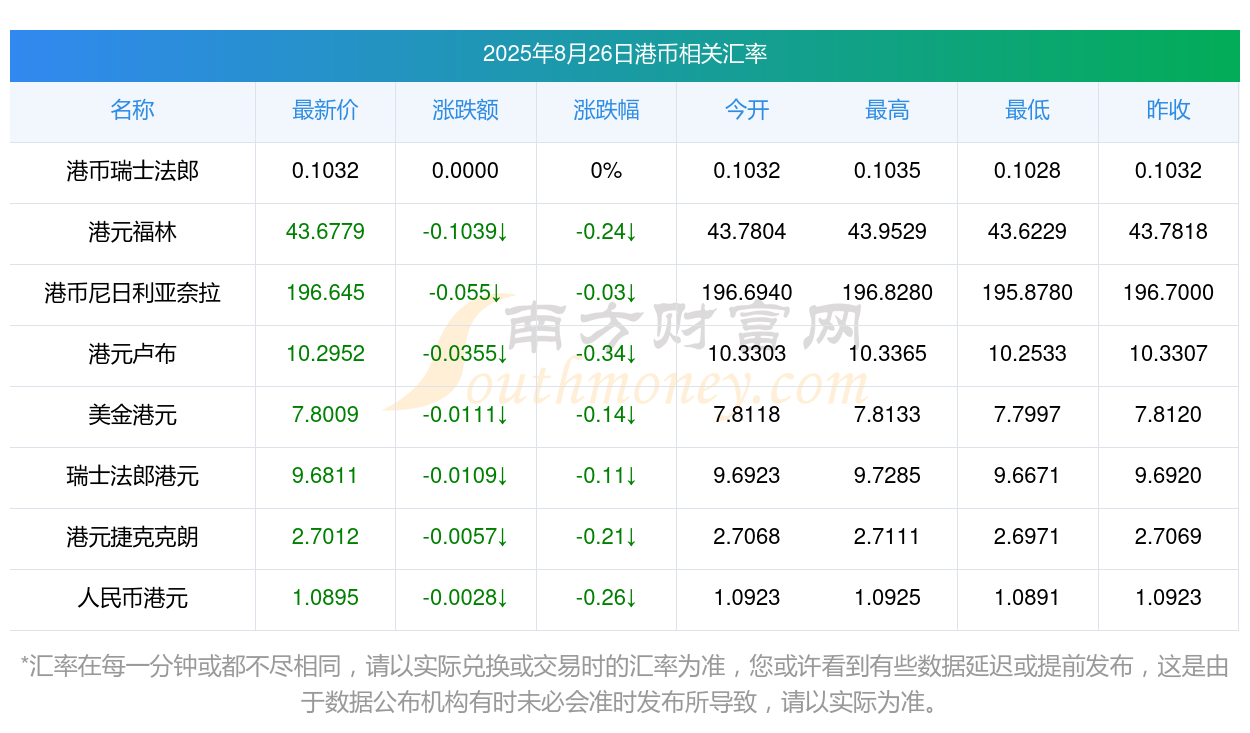Click change value -0.0109↓ in 瑞士法郎港元 row
The width and height of the screenshot is (1250, 733).
pos(465,476)
